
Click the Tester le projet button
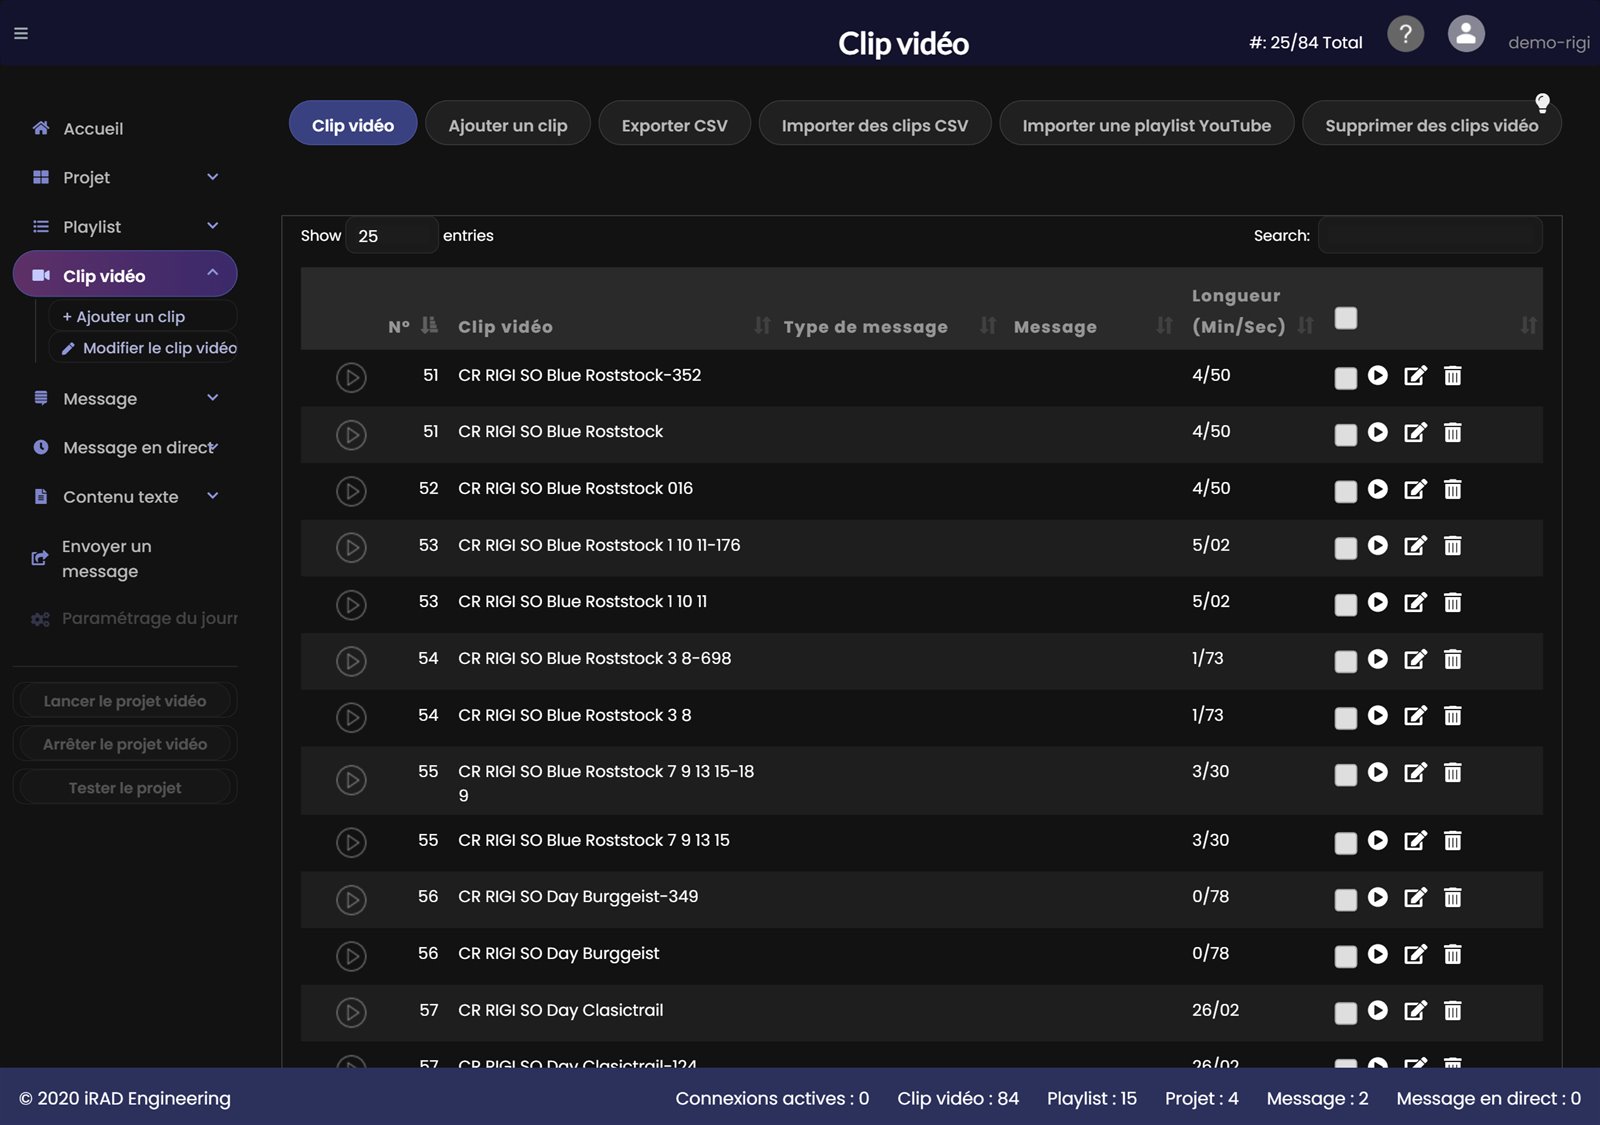(x=125, y=788)
